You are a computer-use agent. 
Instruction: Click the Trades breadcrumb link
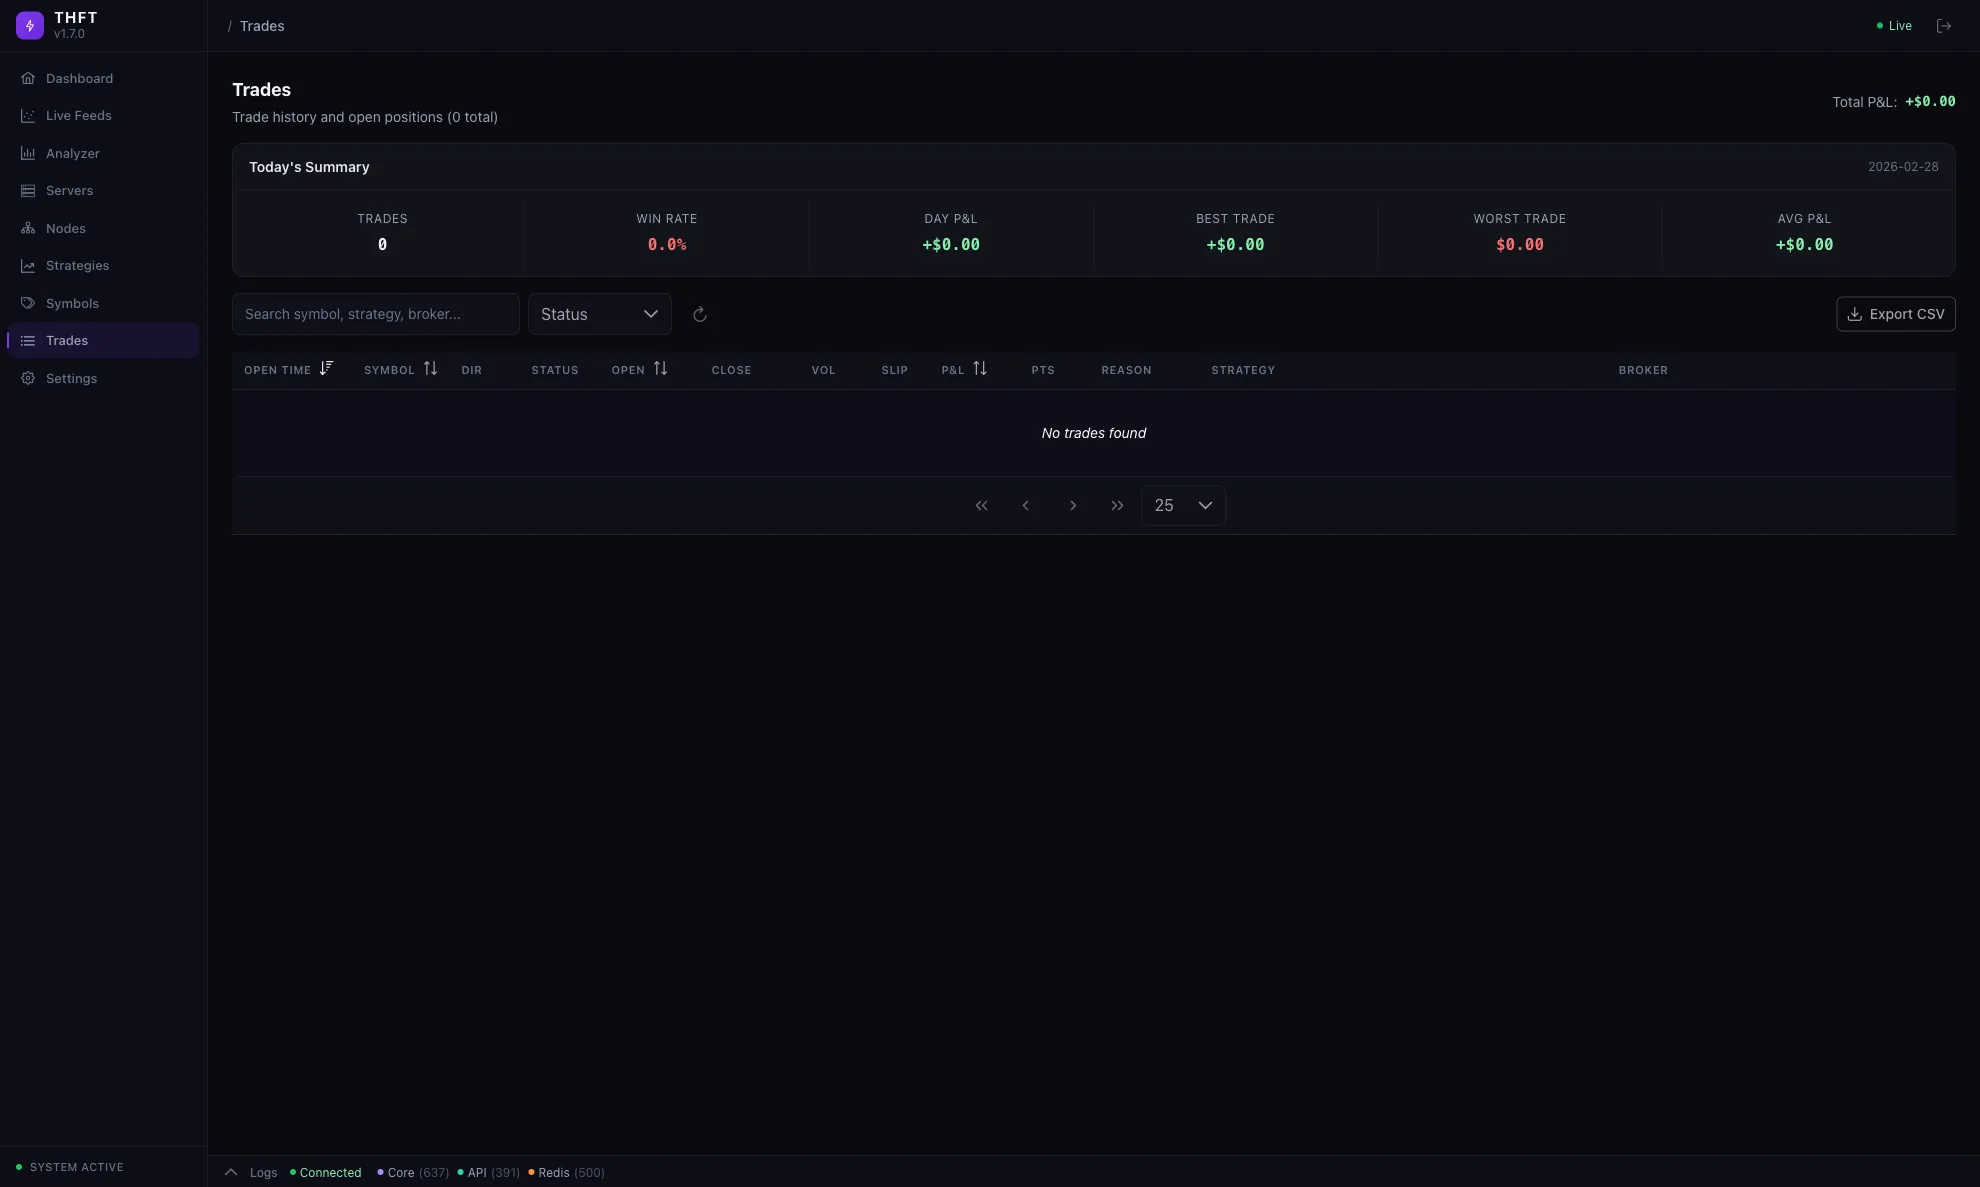pos(262,26)
